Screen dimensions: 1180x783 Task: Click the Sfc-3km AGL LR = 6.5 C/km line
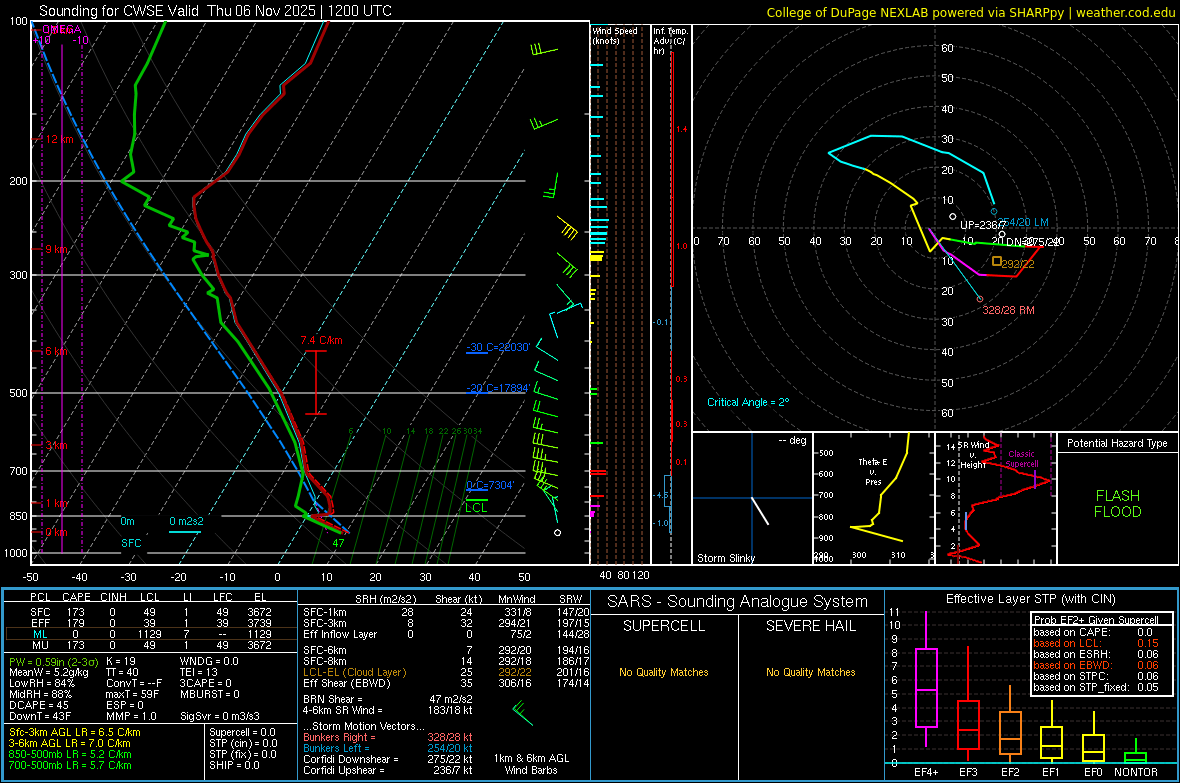click(x=75, y=732)
